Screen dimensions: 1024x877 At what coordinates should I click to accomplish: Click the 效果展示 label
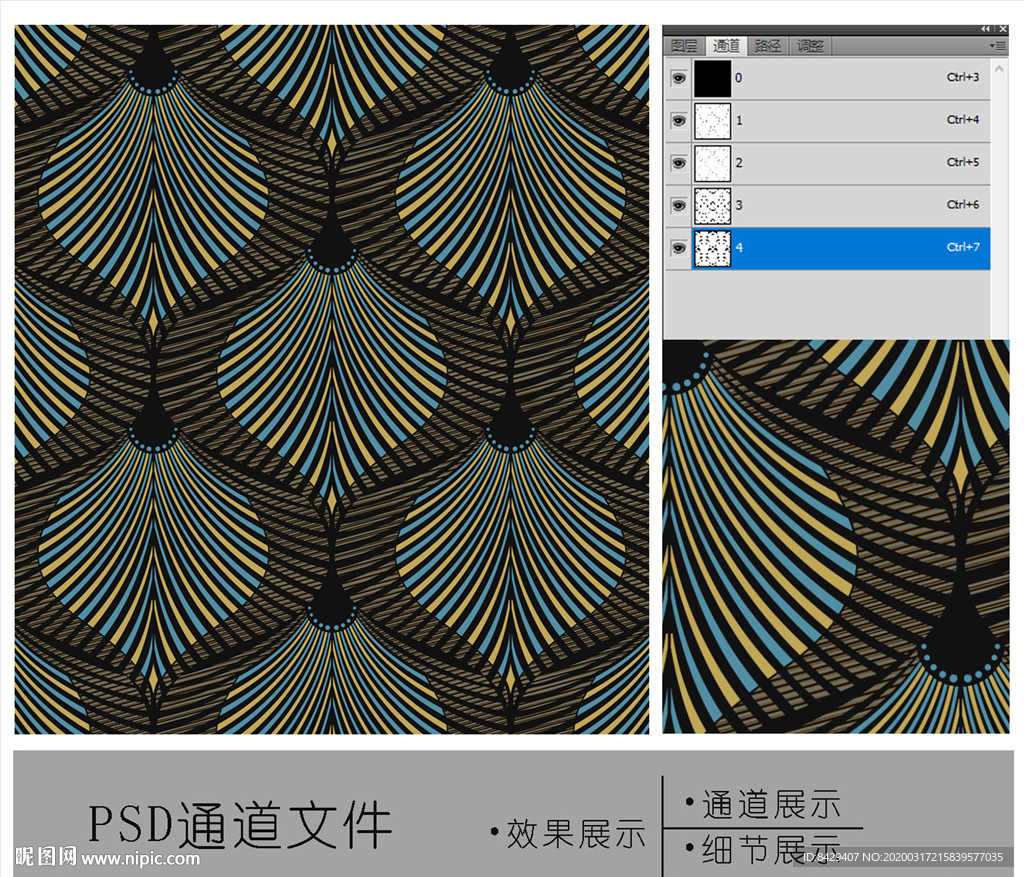[576, 834]
